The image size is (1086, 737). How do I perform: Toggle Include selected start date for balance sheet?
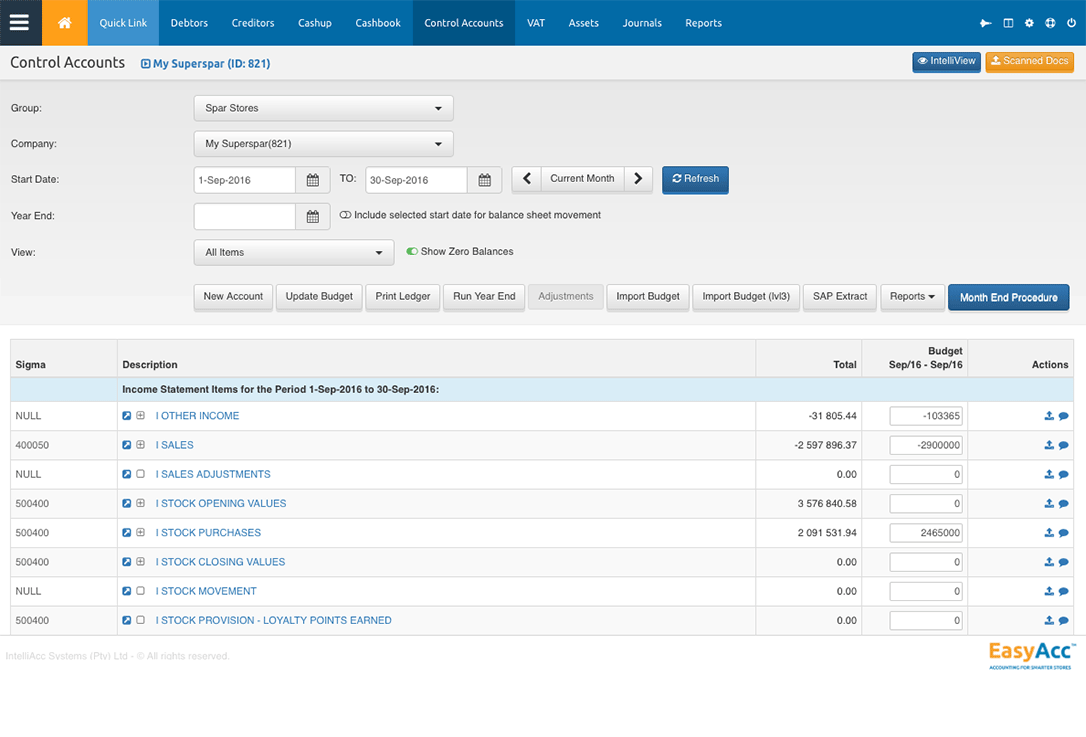coord(345,215)
